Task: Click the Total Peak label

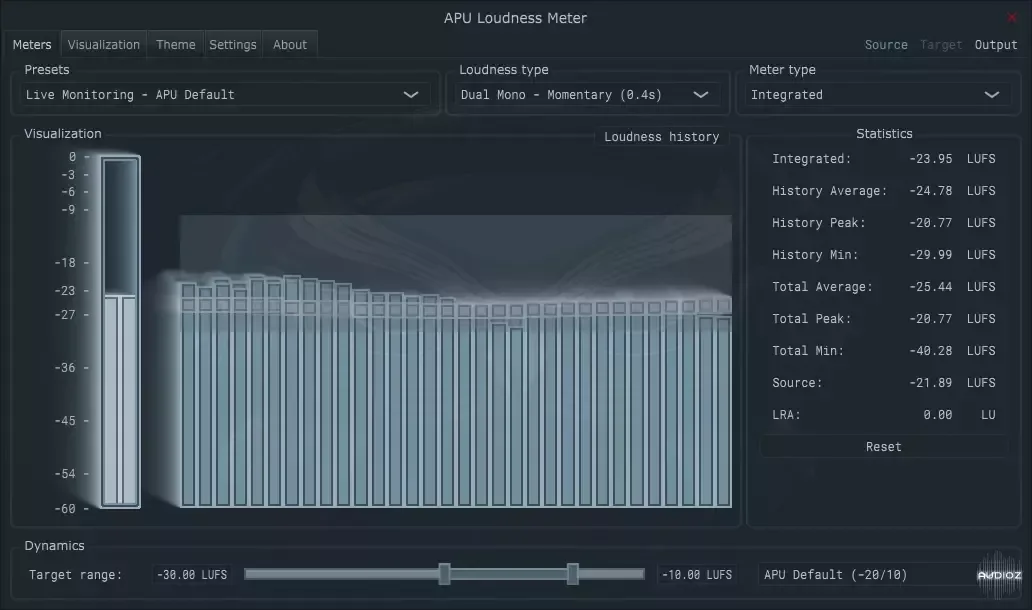Action: pyautogui.click(x=812, y=318)
